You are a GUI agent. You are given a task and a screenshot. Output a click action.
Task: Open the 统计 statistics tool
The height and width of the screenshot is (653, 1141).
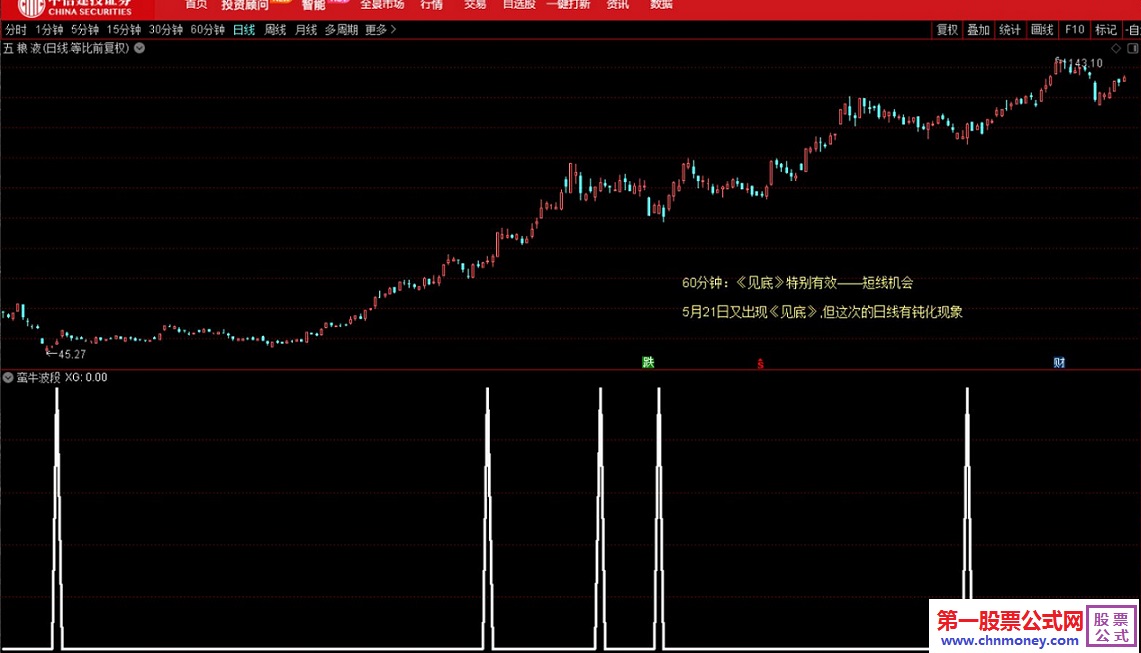coord(1010,30)
